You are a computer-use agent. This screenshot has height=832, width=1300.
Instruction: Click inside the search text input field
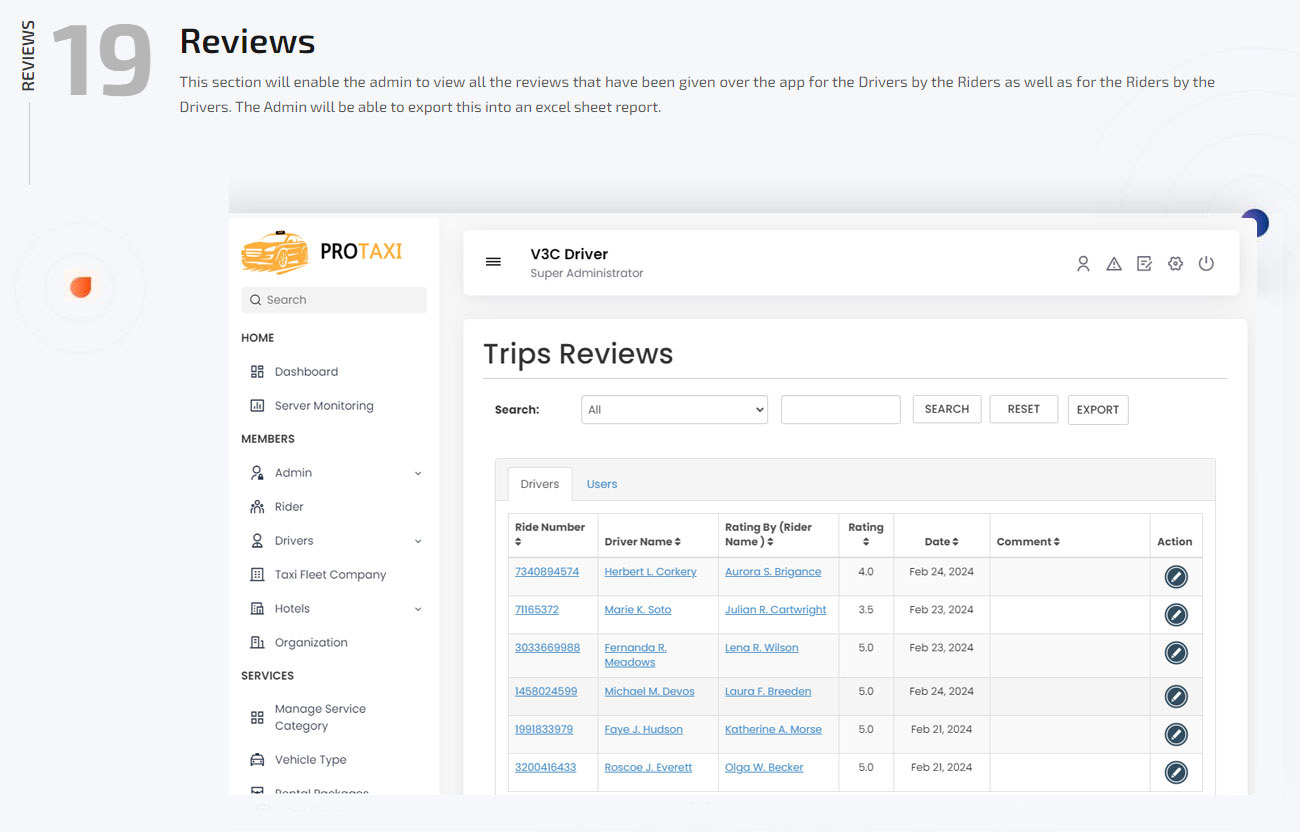(840, 409)
